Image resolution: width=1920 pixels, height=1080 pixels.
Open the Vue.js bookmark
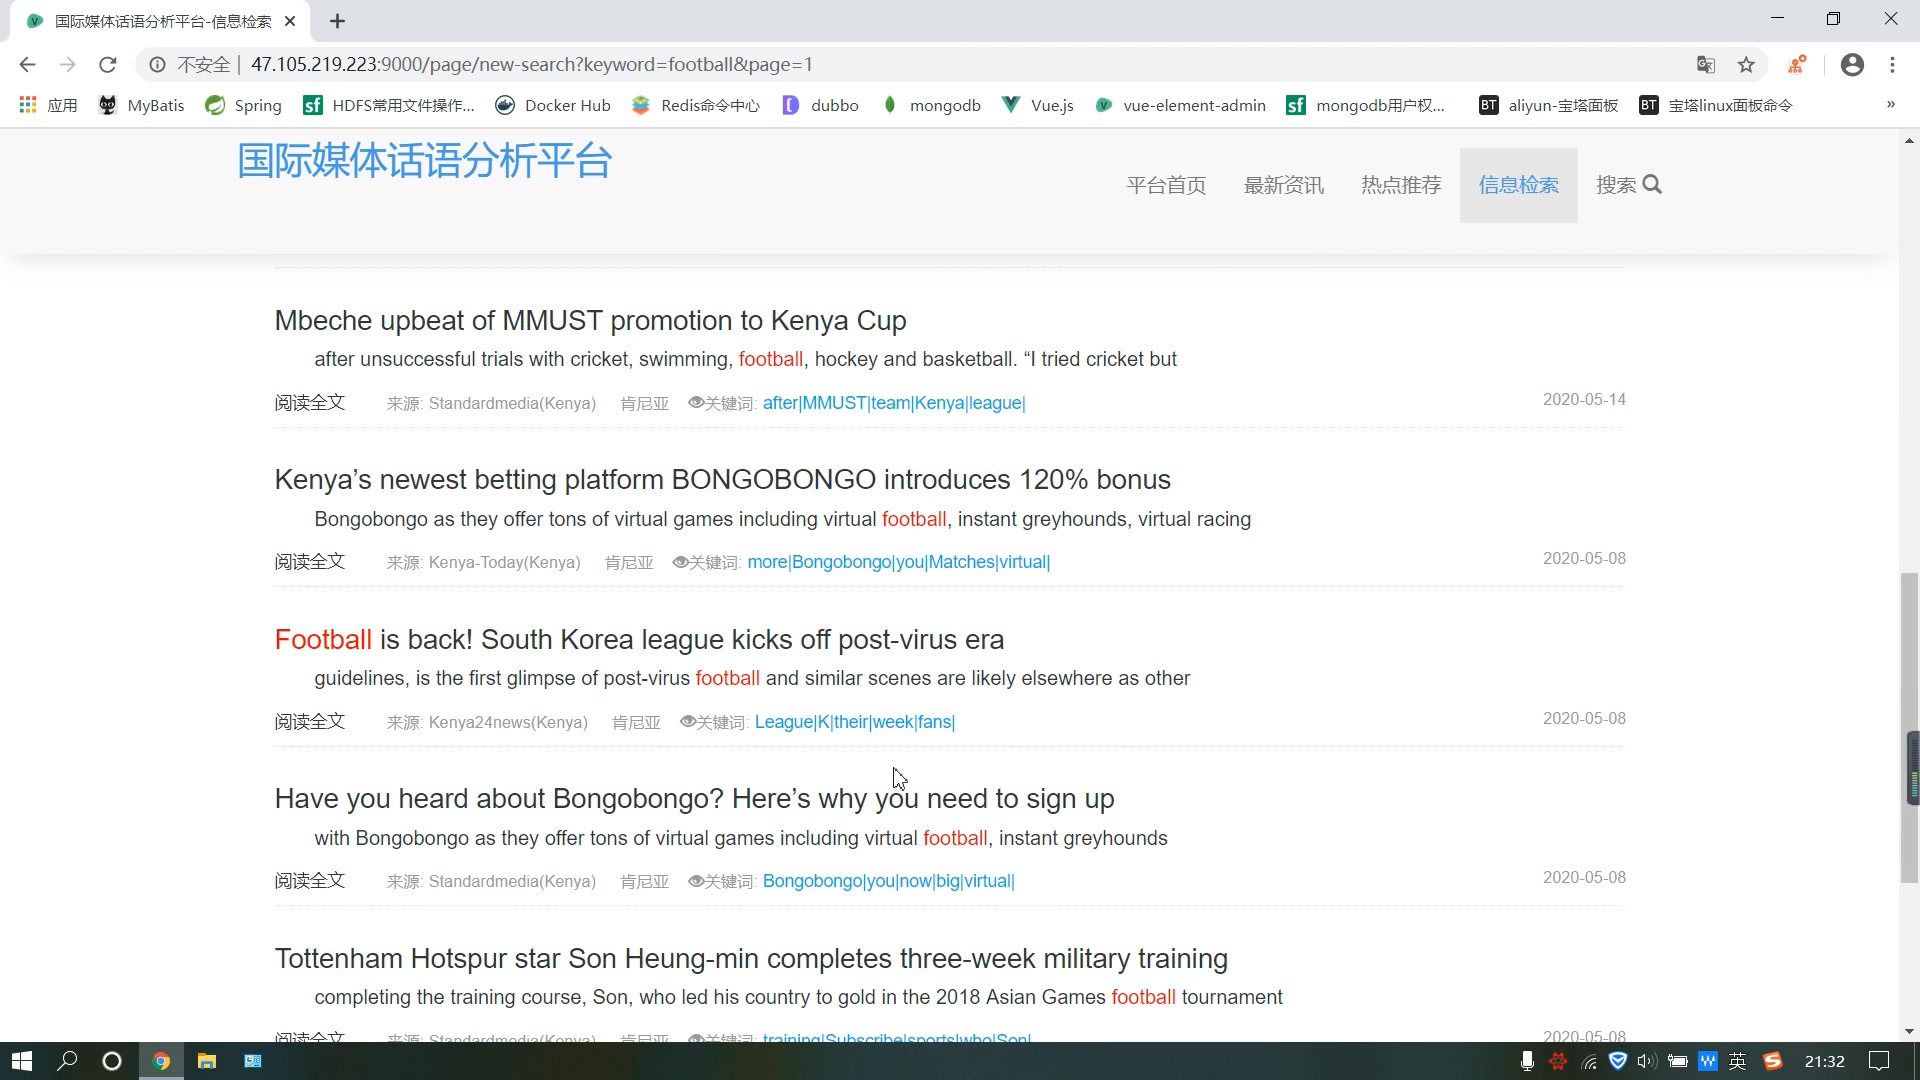(1038, 105)
